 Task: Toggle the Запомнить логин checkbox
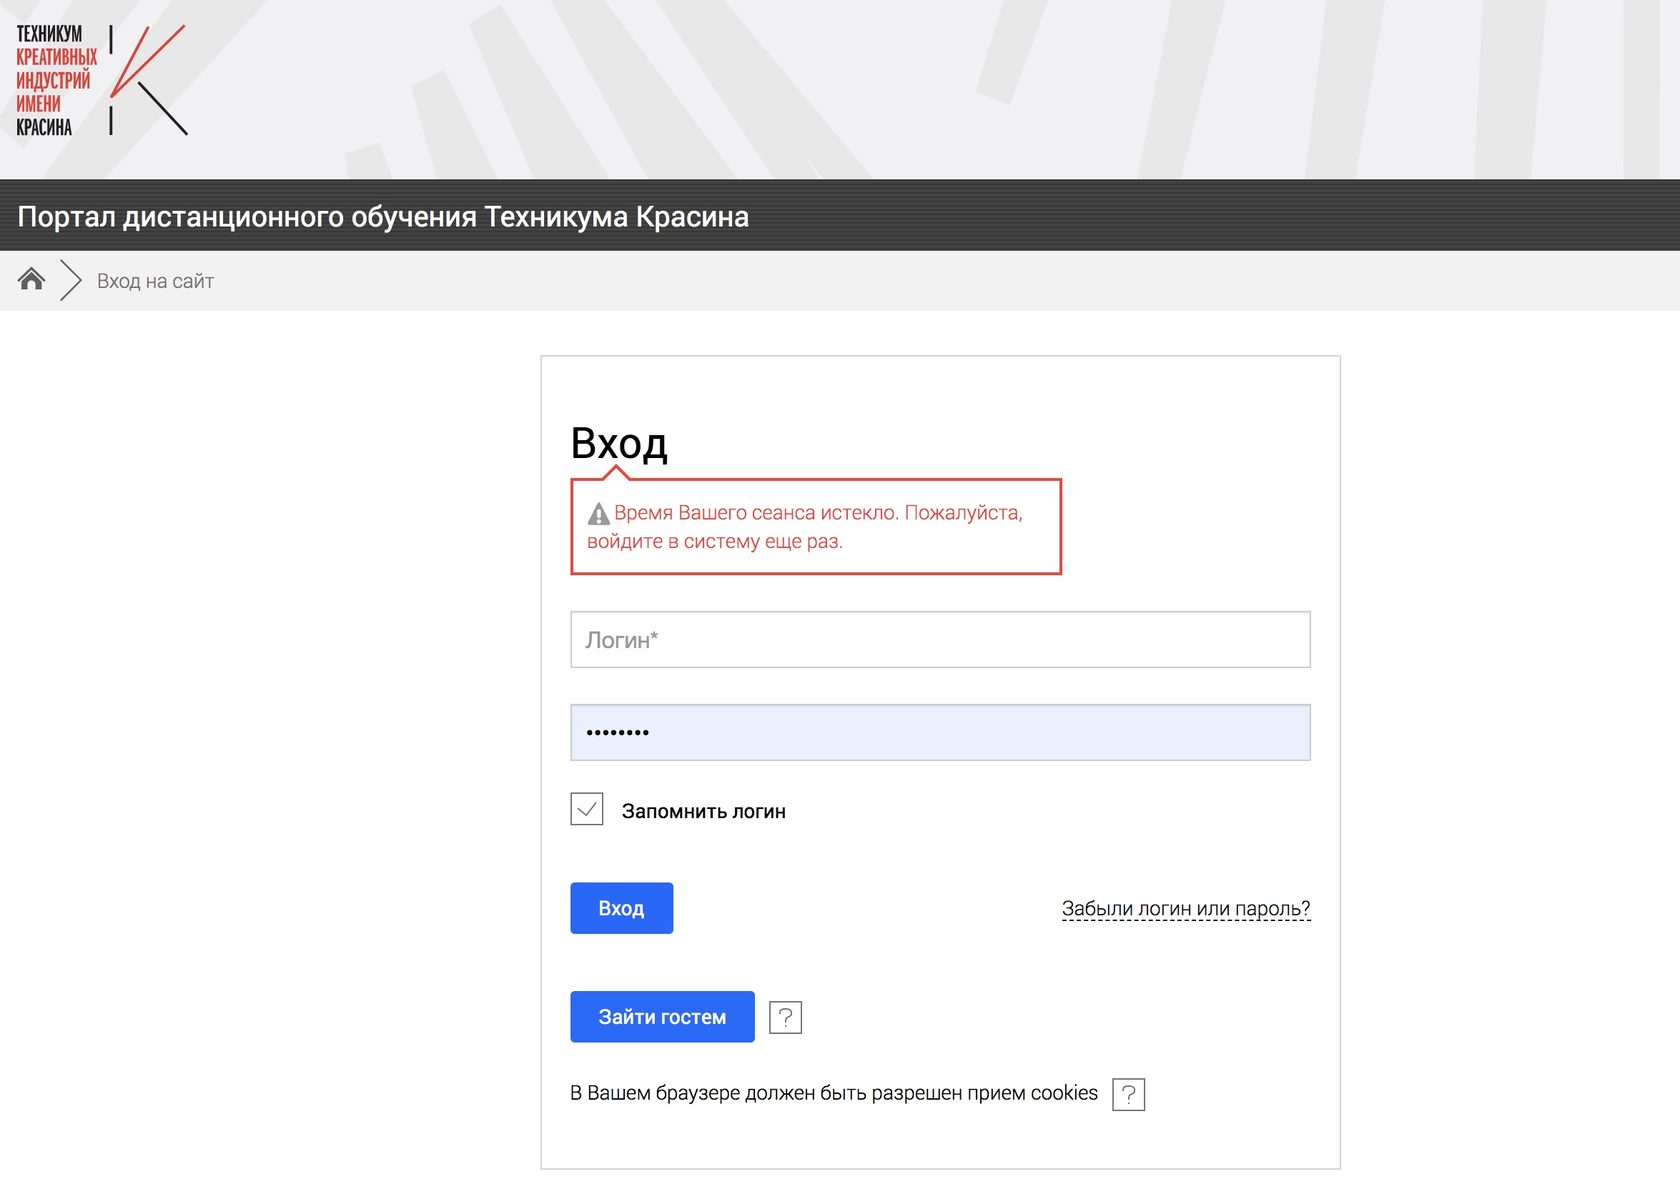(587, 809)
